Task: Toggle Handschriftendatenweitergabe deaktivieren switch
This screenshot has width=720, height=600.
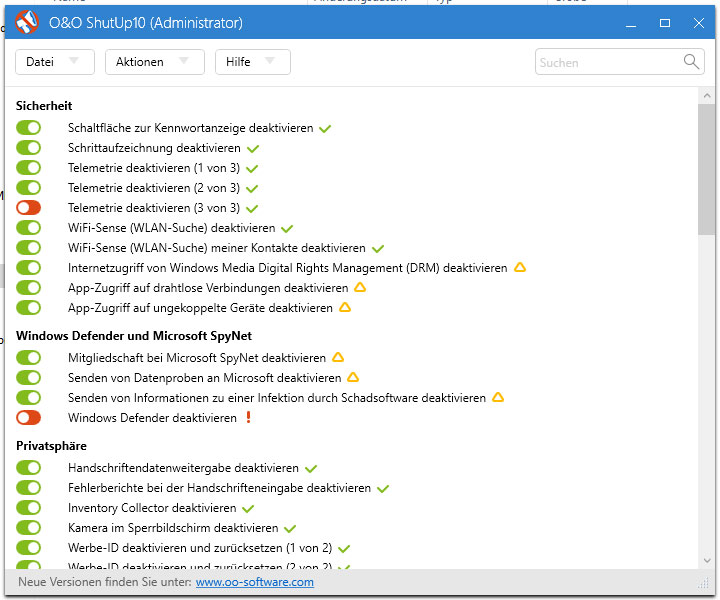Action: pyautogui.click(x=29, y=468)
